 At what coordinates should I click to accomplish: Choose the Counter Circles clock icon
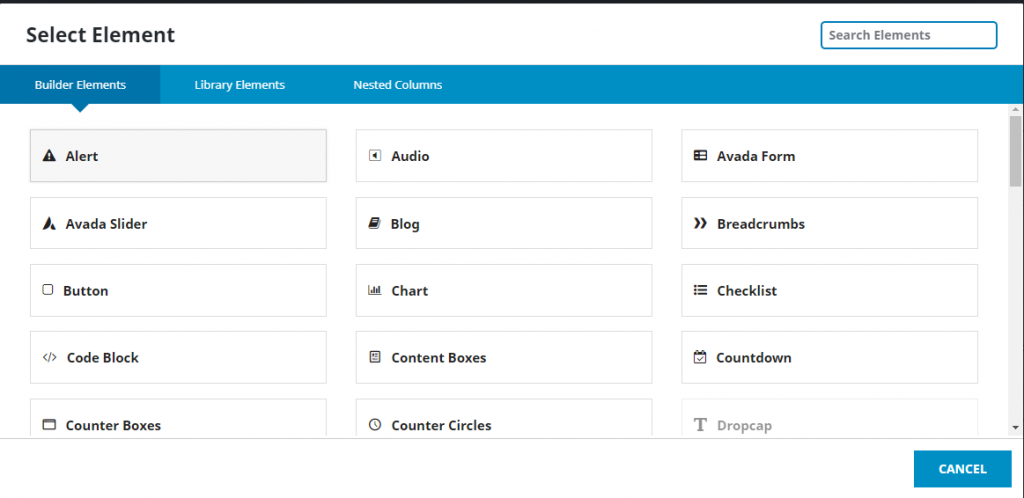[x=375, y=425]
